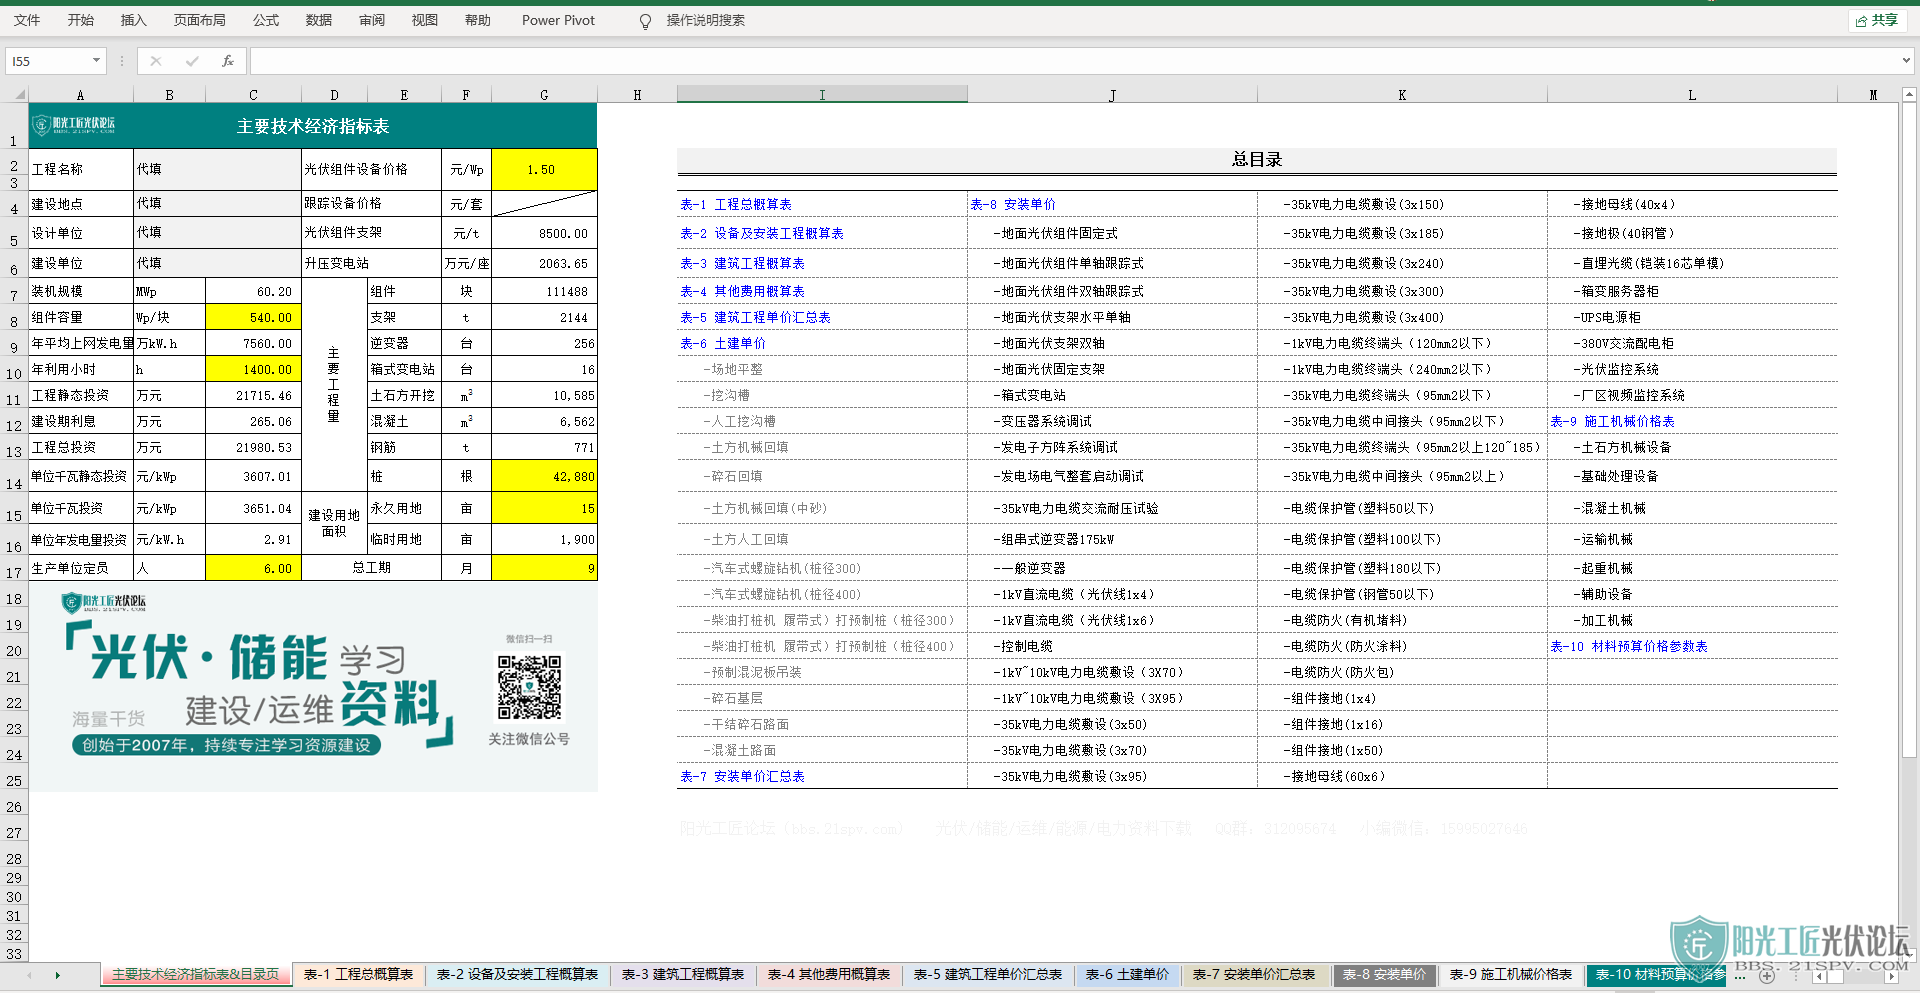Click the new sheet plus icon
Screen dimensions: 1920x993
point(1767,976)
